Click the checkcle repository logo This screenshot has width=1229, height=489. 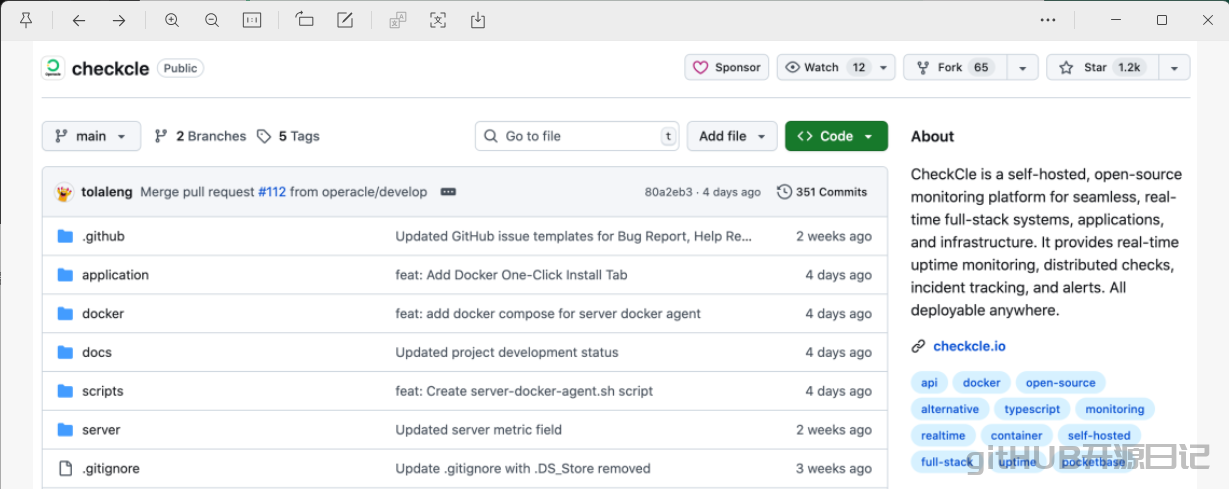click(53, 68)
